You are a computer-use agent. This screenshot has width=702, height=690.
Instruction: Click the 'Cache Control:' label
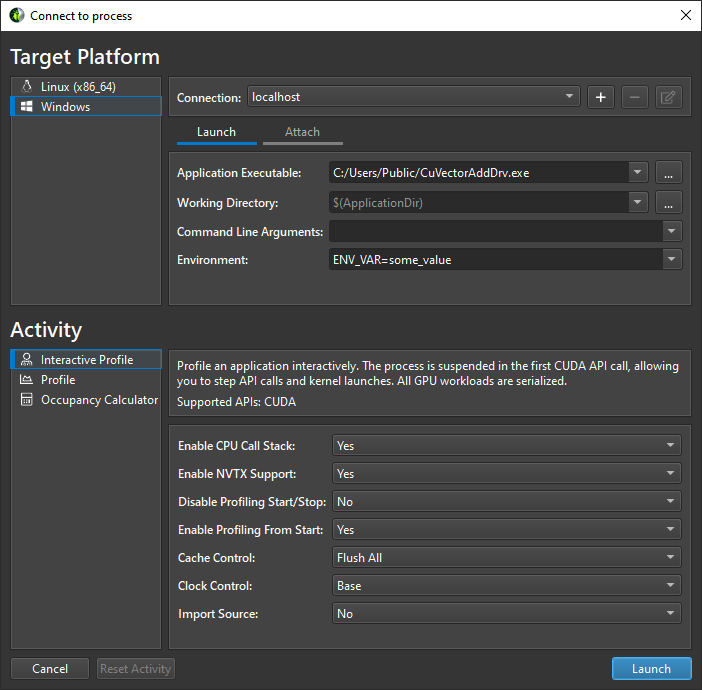coord(217,557)
